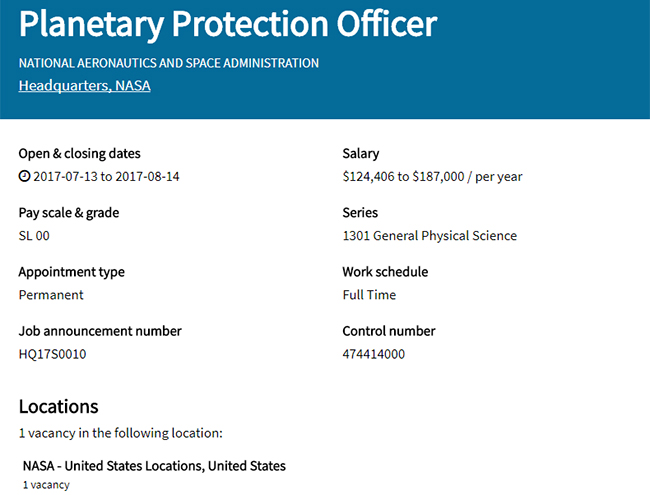Click the 1301 General Physical Science text
Screen dimensions: 650x495
429,236
